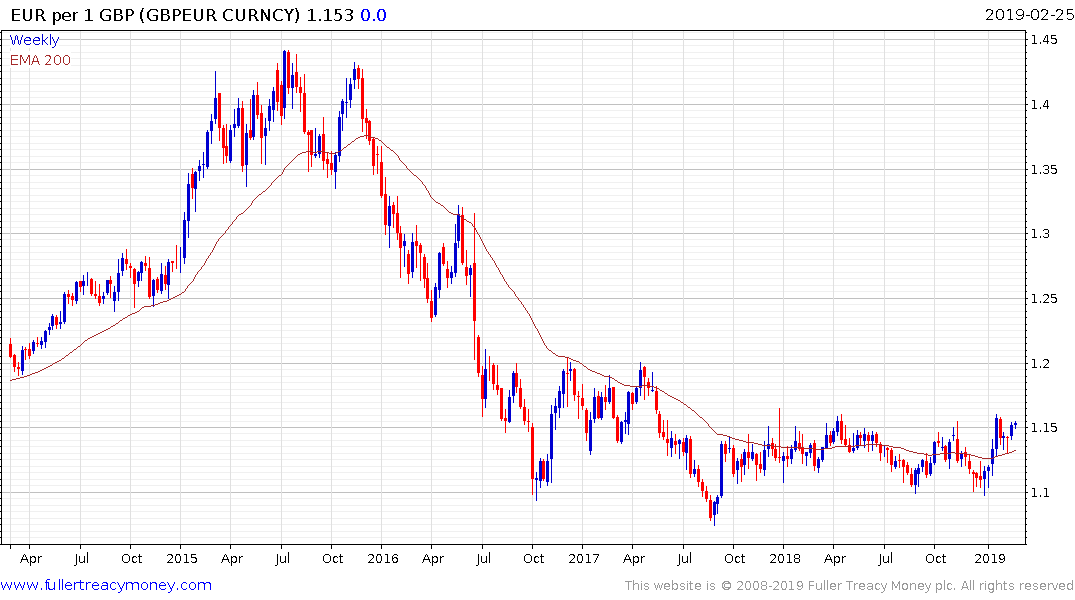The width and height of the screenshot is (1075, 600).
Task: Click the 2017 time axis label
Action: tap(583, 559)
